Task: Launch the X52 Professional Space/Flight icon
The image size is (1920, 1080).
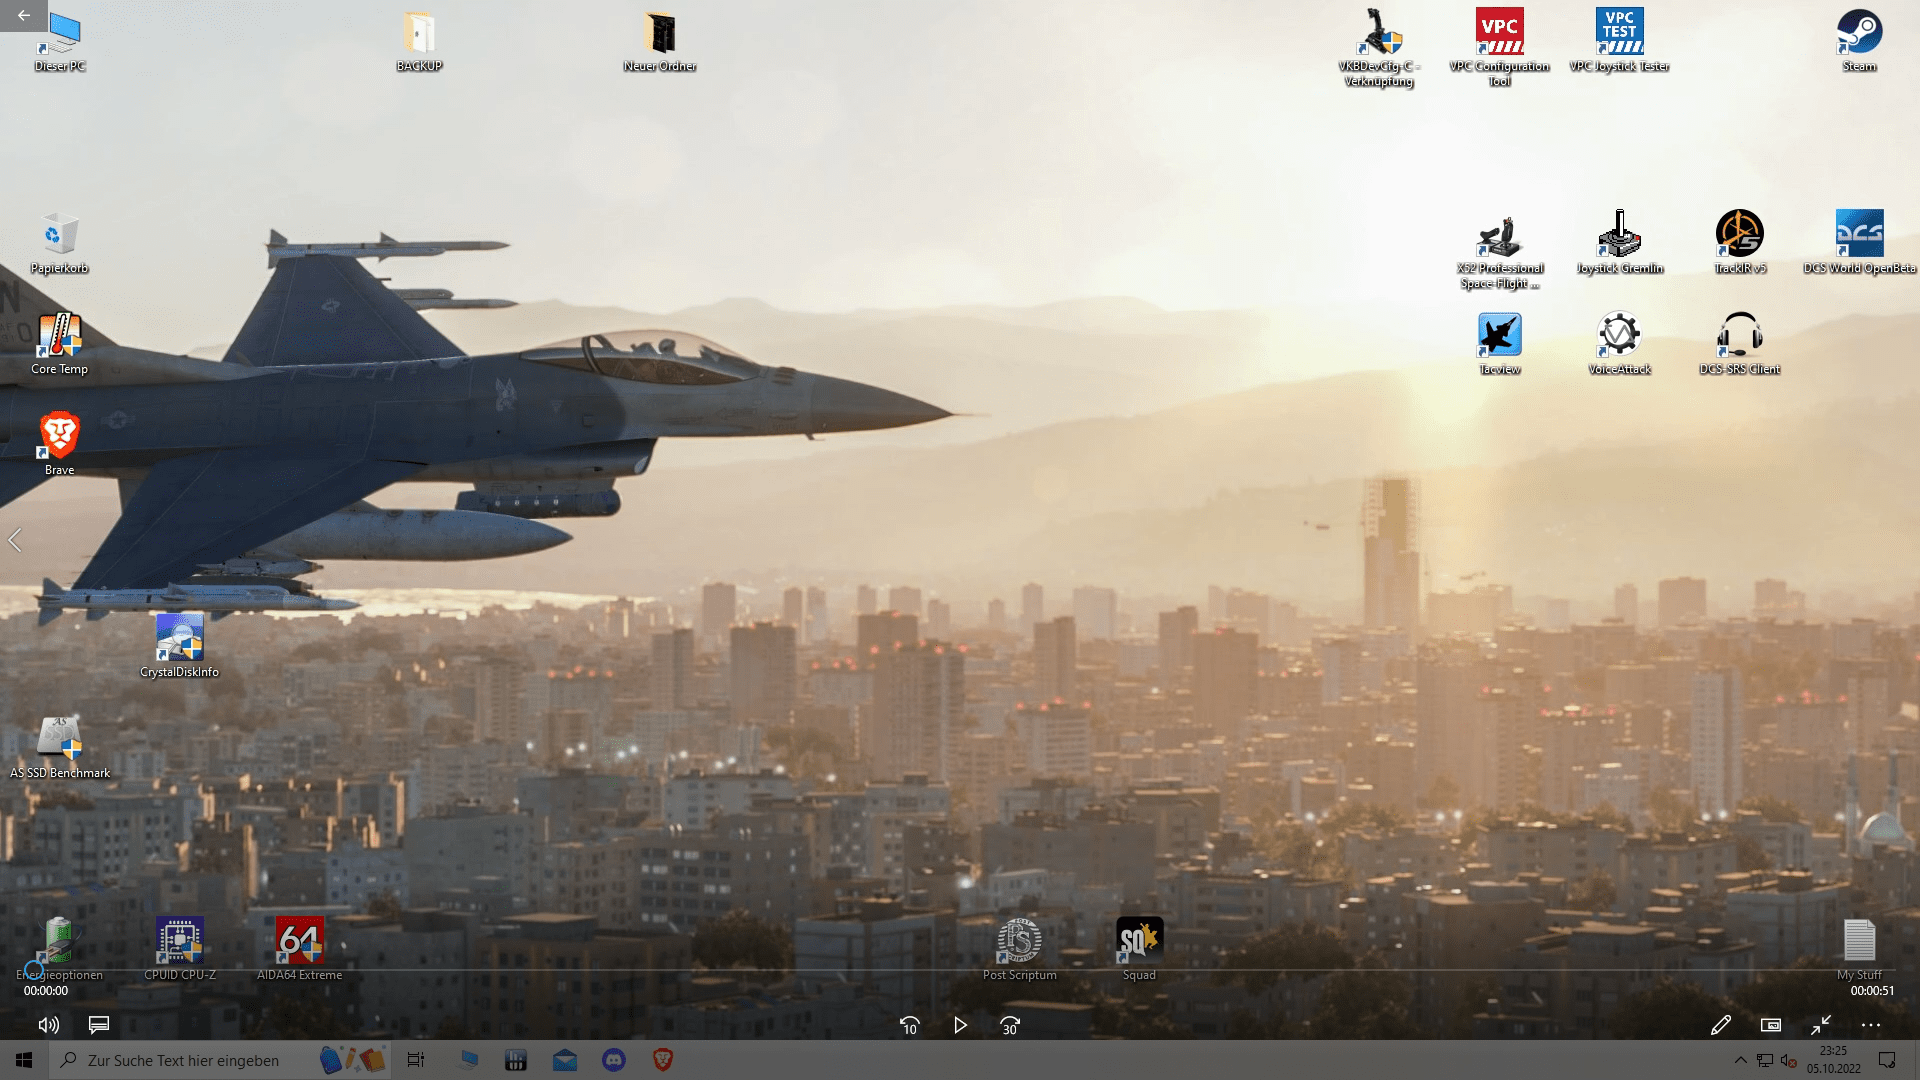Action: (1499, 252)
